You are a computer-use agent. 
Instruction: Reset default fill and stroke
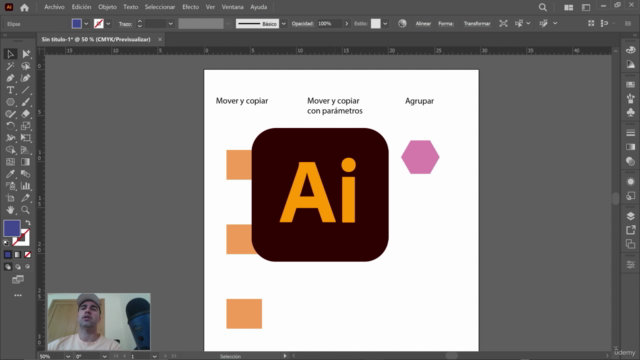pos(7,243)
